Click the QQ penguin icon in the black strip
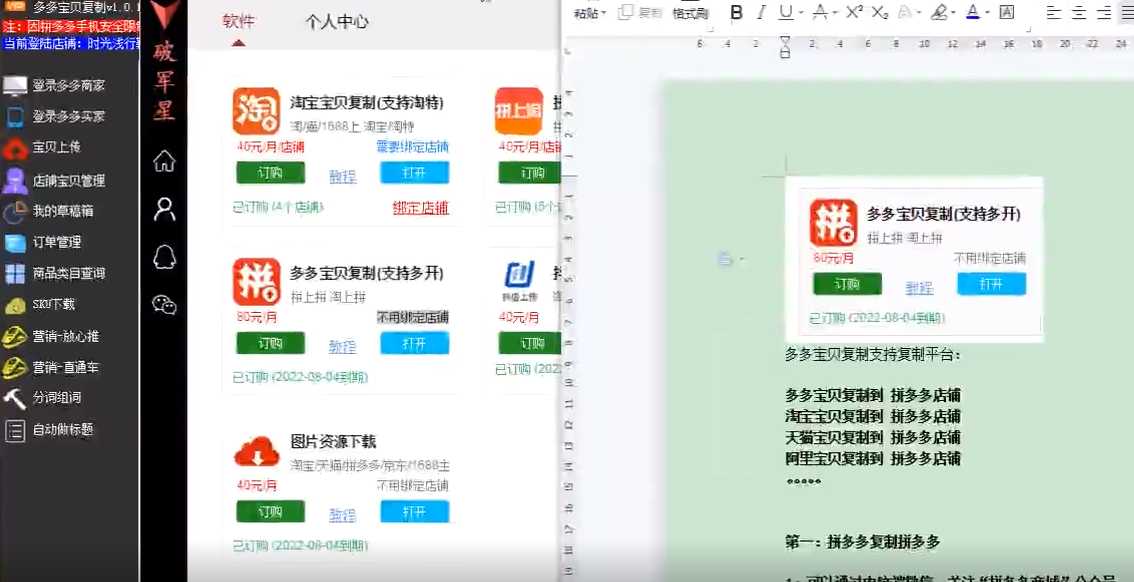The image size is (1134, 582). tap(165, 257)
